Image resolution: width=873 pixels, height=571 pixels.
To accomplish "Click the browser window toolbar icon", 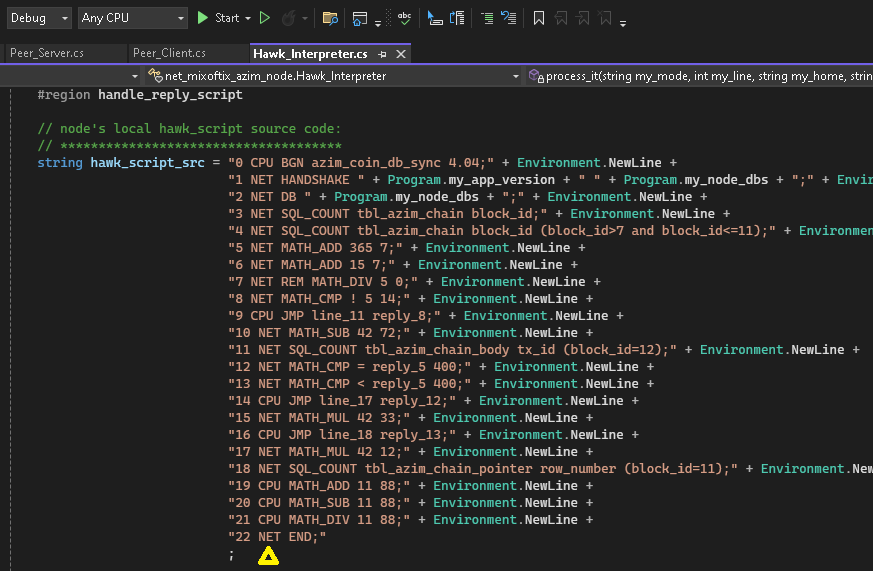I will (360, 18).
